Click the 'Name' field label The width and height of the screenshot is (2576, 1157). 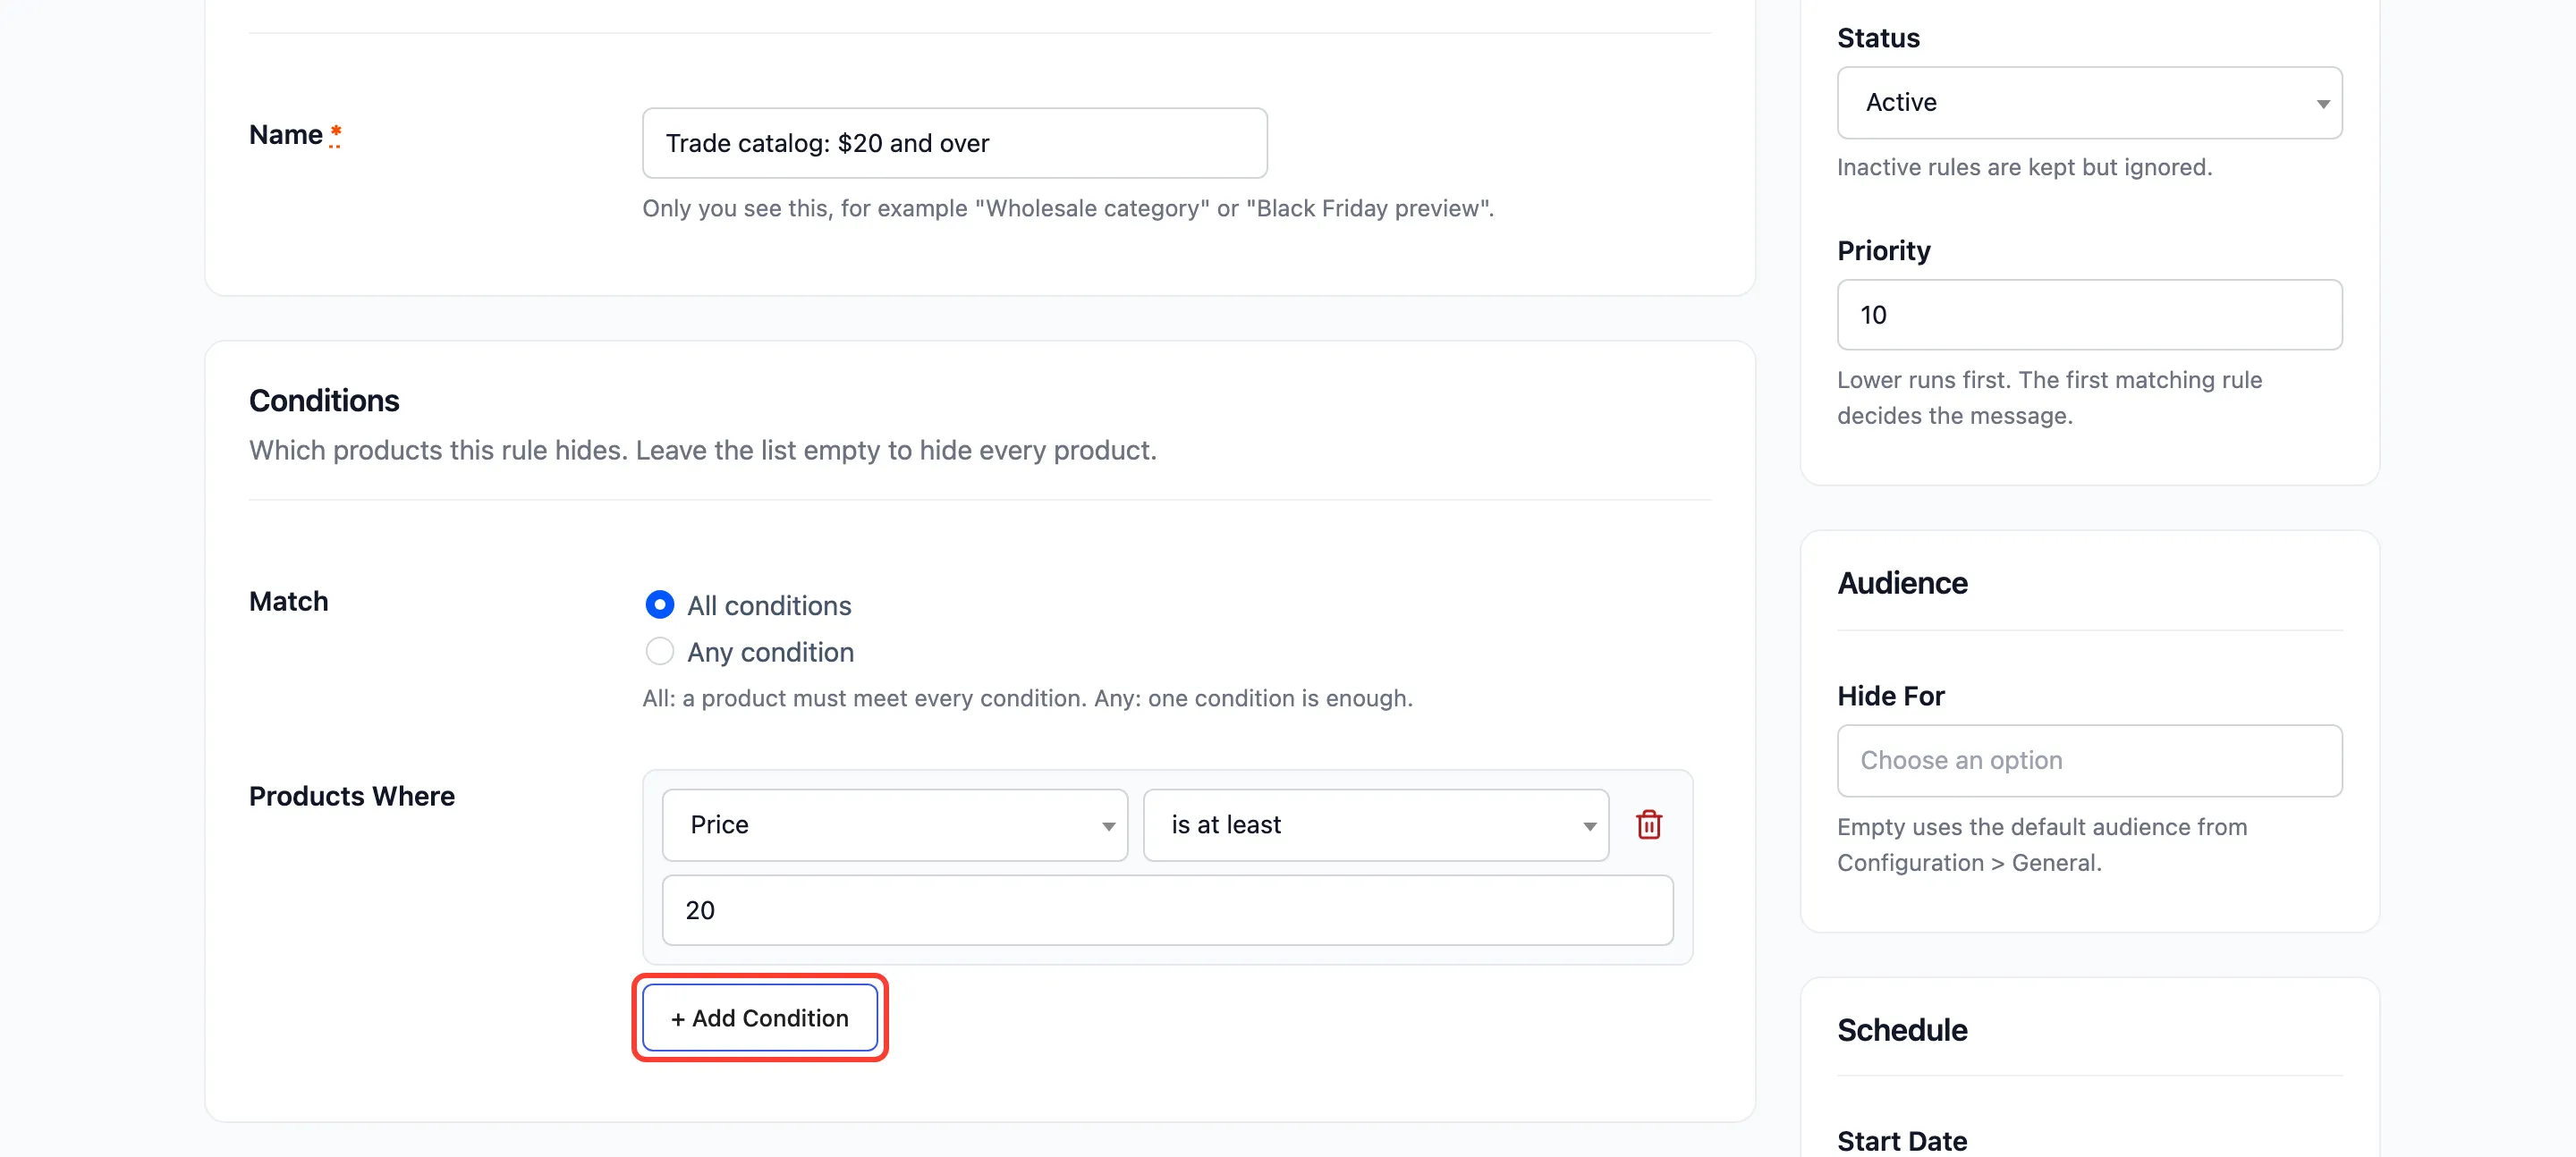pyautogui.click(x=285, y=134)
